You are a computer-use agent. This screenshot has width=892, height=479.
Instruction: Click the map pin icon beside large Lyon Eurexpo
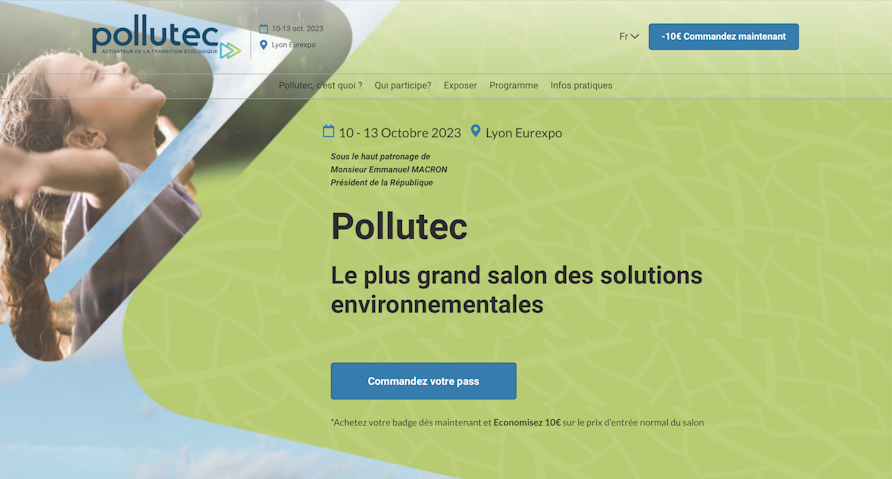(x=476, y=131)
